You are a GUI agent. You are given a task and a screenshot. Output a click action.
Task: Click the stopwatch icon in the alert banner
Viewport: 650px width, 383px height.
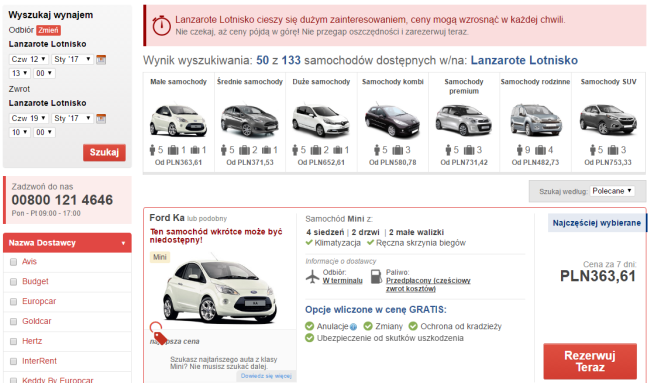(x=162, y=26)
